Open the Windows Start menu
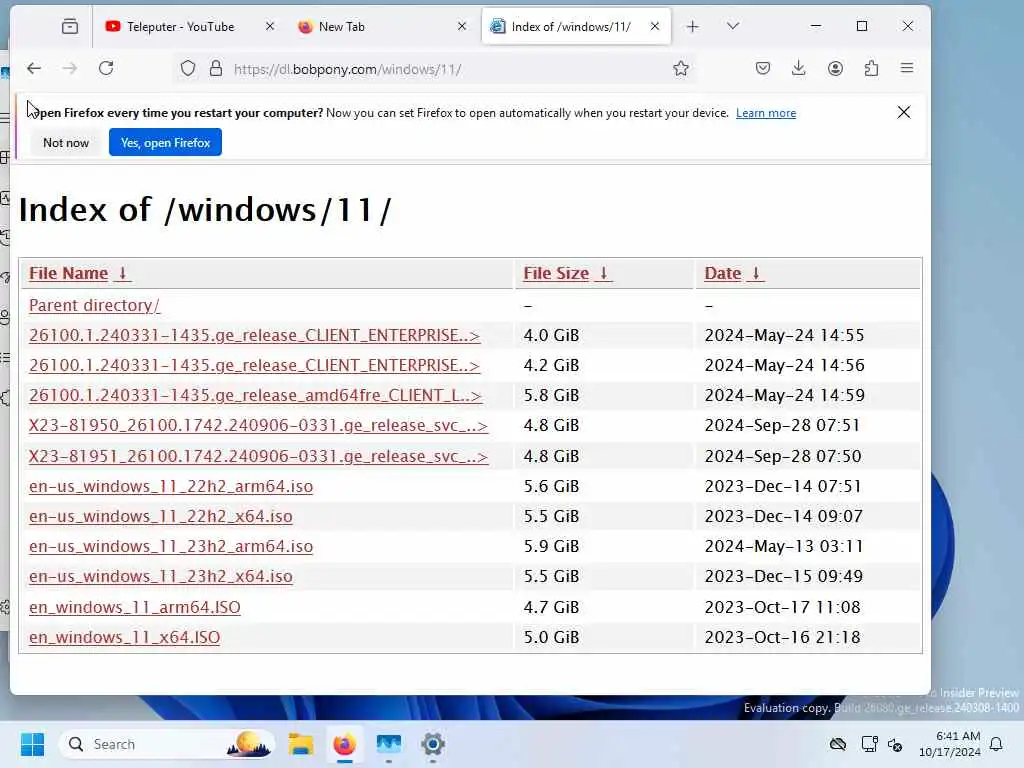 pyautogui.click(x=32, y=744)
